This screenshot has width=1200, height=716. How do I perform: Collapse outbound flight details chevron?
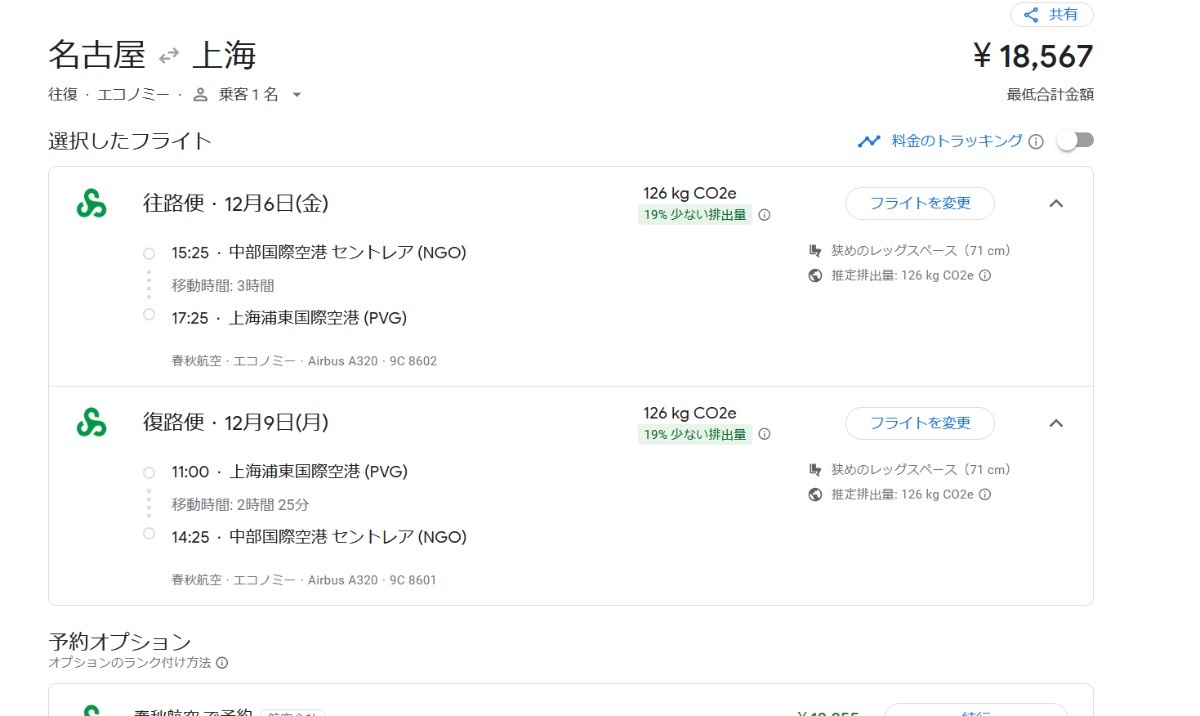1056,204
